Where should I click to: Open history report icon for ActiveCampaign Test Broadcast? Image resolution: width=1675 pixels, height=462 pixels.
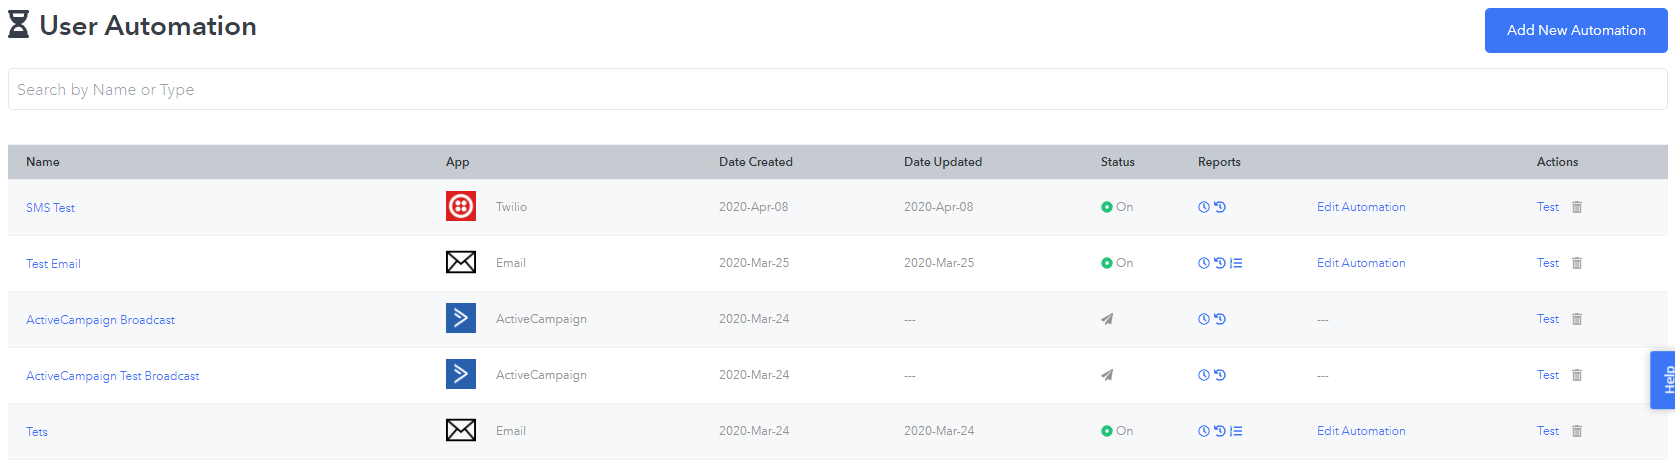(1220, 375)
